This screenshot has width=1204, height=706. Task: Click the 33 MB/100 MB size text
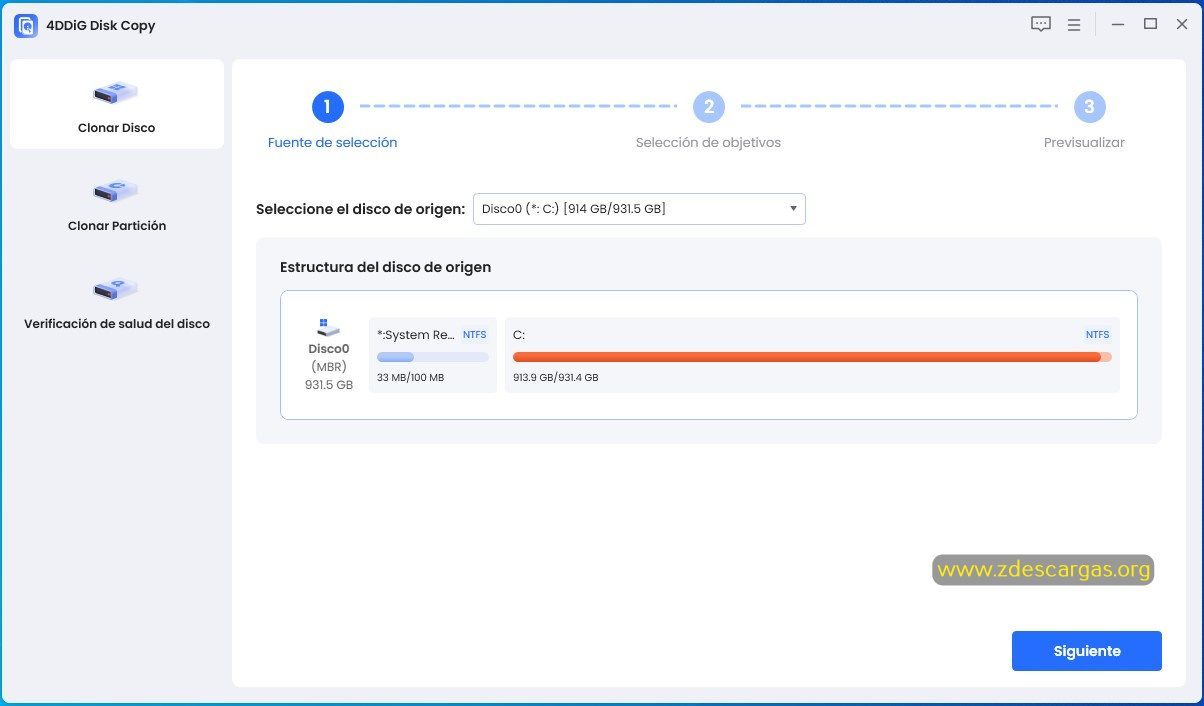coord(410,378)
